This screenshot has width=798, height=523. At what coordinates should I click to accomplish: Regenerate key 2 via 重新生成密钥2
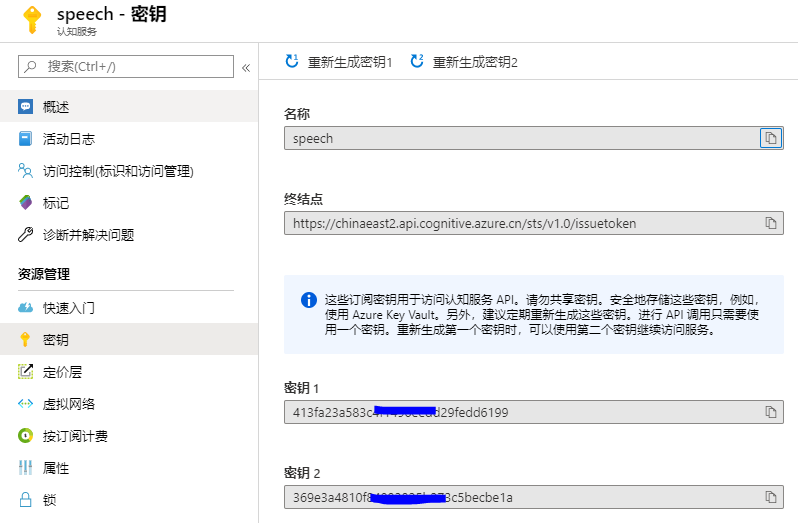pyautogui.click(x=464, y=62)
